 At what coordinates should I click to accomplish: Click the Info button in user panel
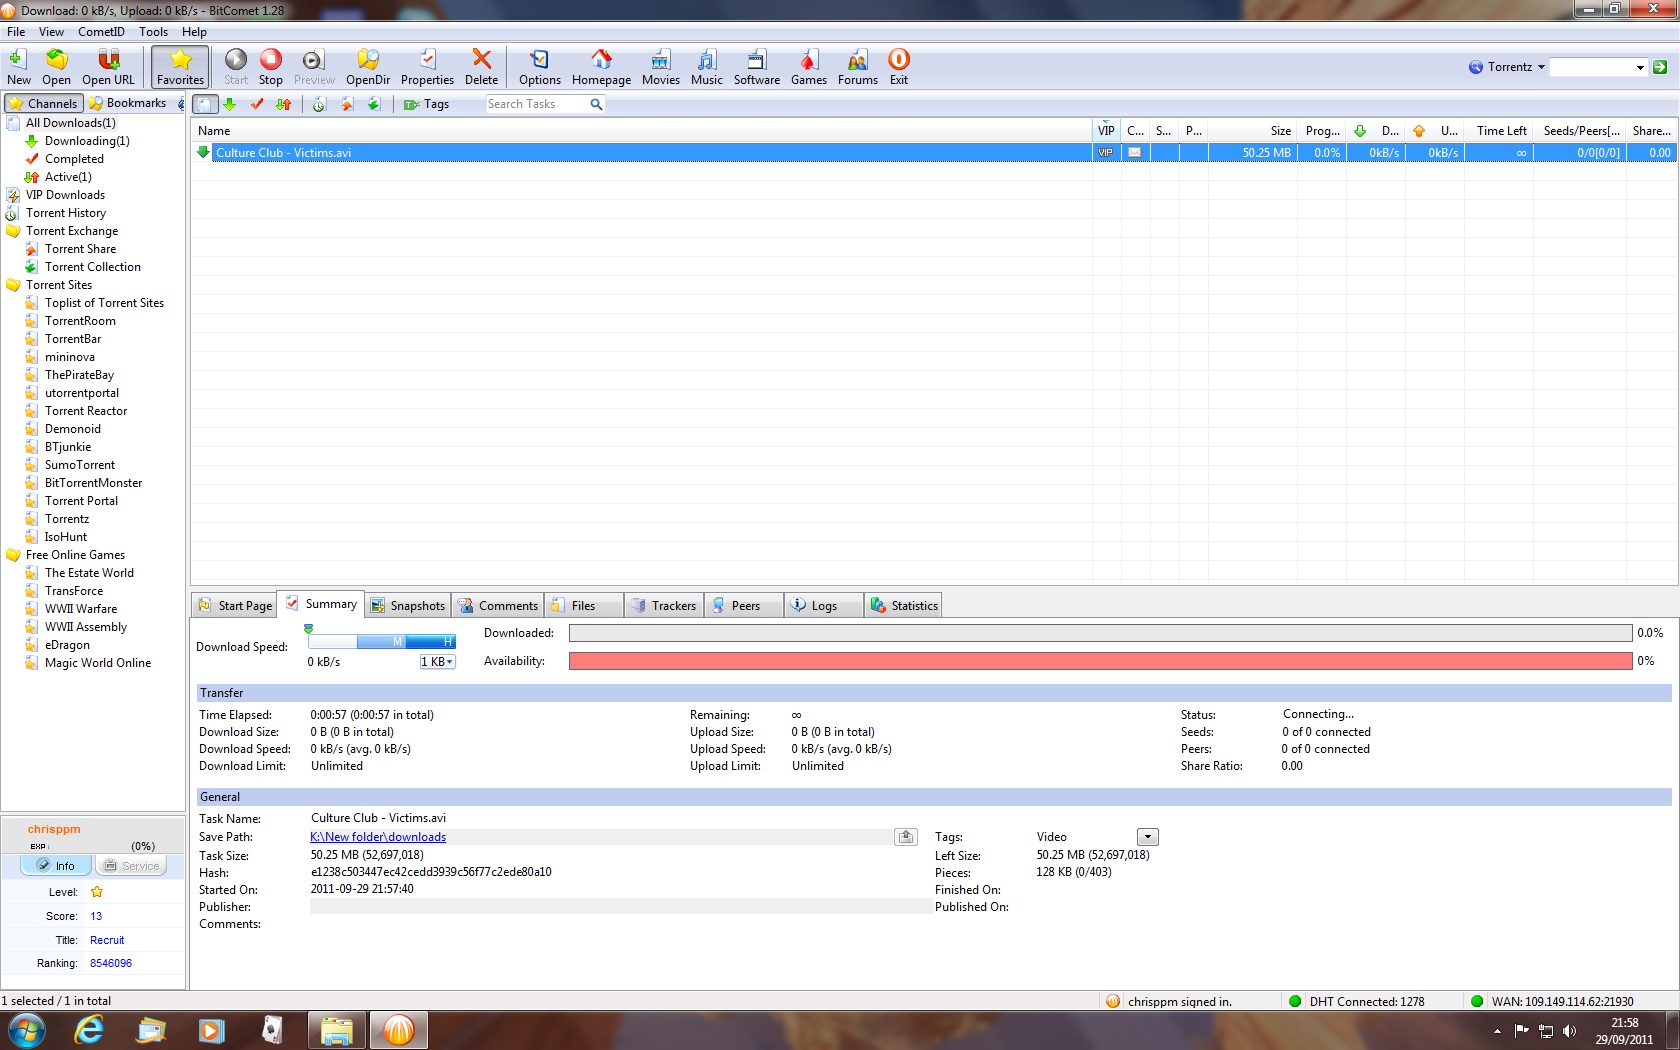tap(56, 866)
